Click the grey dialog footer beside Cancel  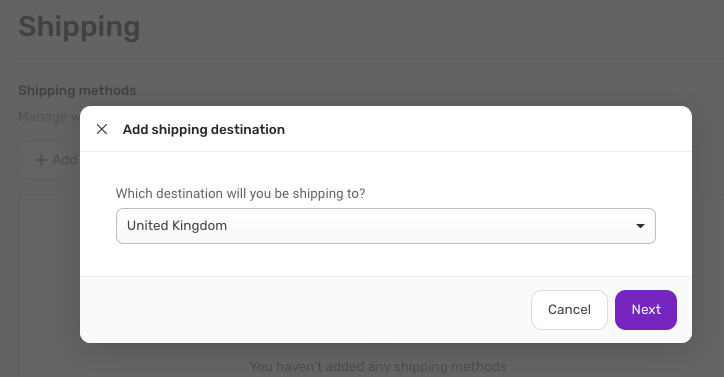305,310
